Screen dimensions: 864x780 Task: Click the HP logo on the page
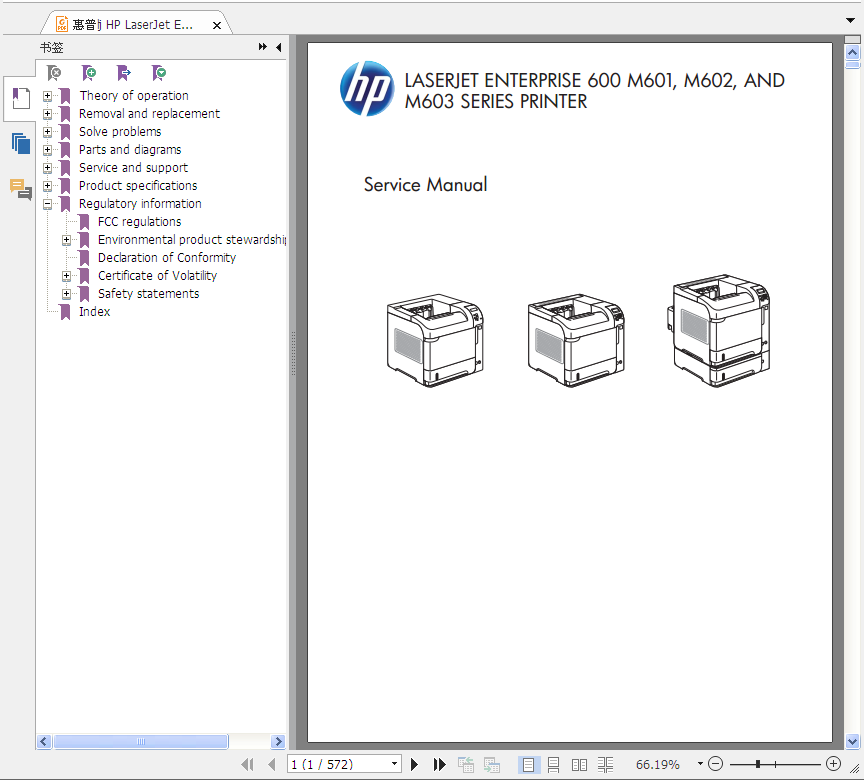click(367, 89)
